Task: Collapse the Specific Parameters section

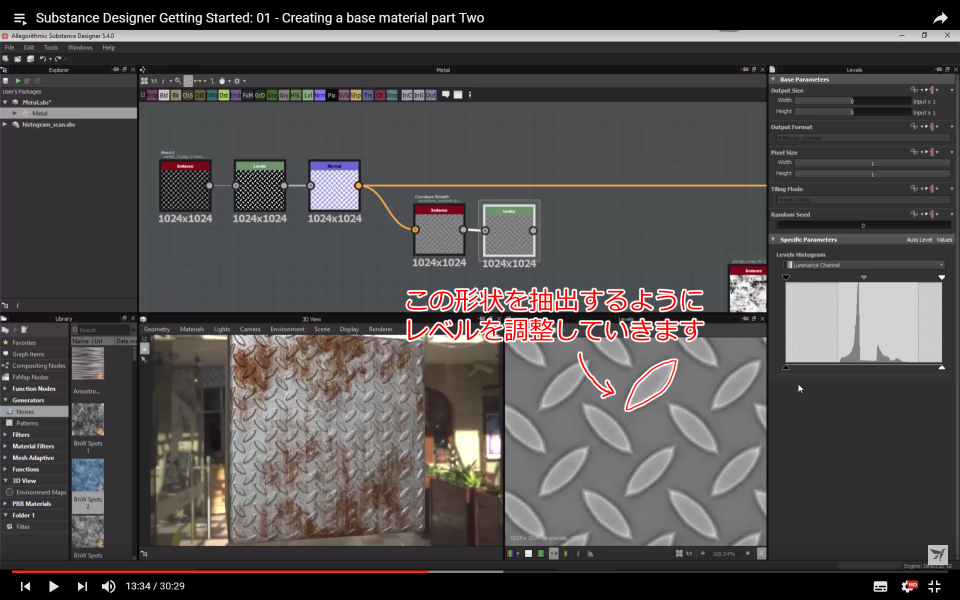Action: coord(773,239)
